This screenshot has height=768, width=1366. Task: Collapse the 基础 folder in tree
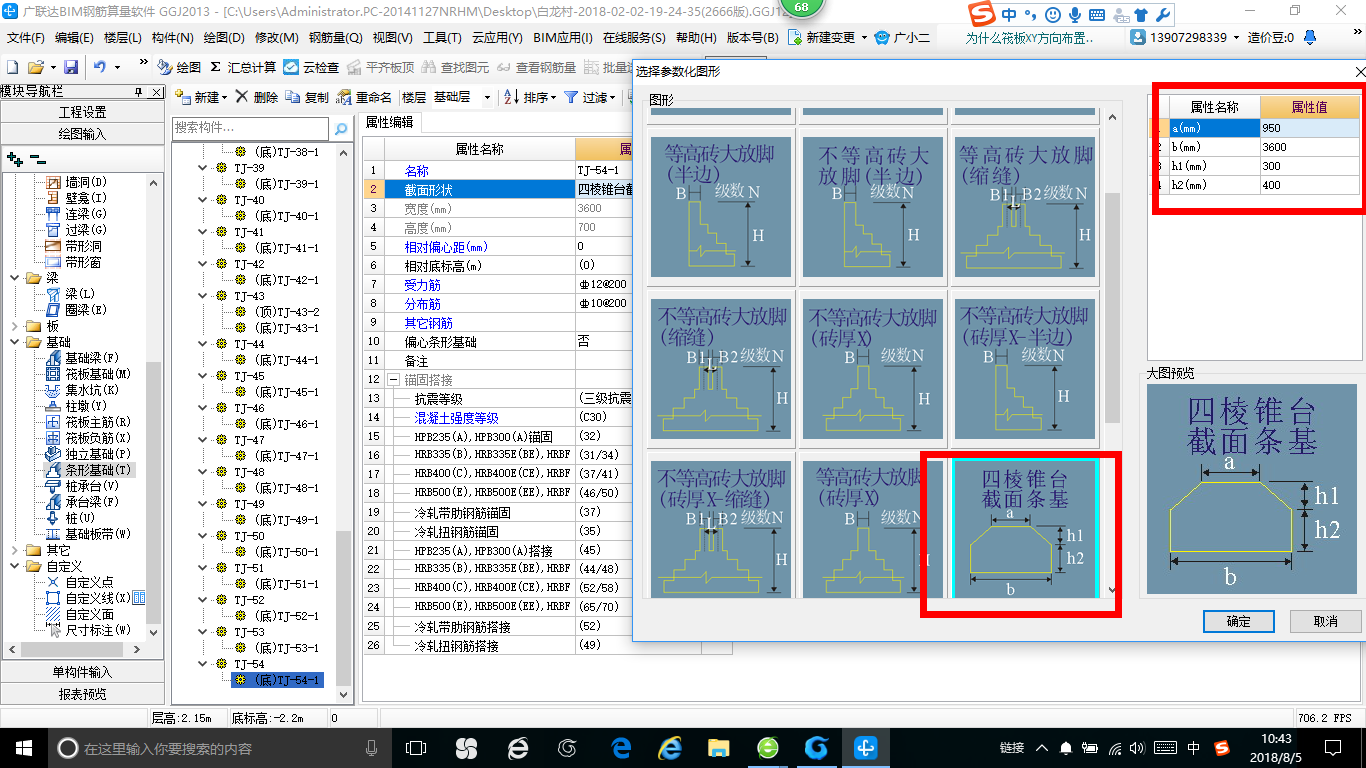coord(14,342)
